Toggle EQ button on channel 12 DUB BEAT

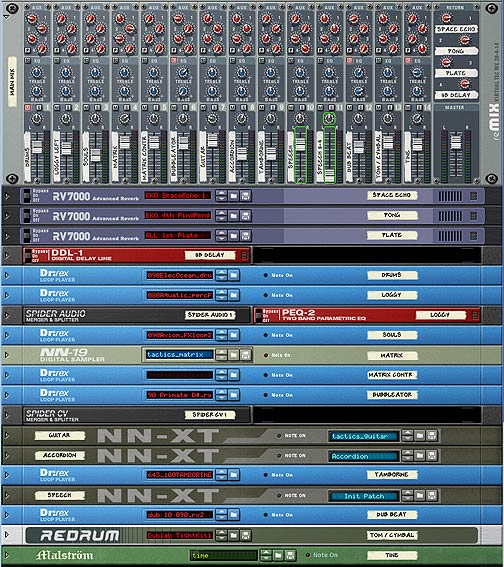tap(349, 61)
